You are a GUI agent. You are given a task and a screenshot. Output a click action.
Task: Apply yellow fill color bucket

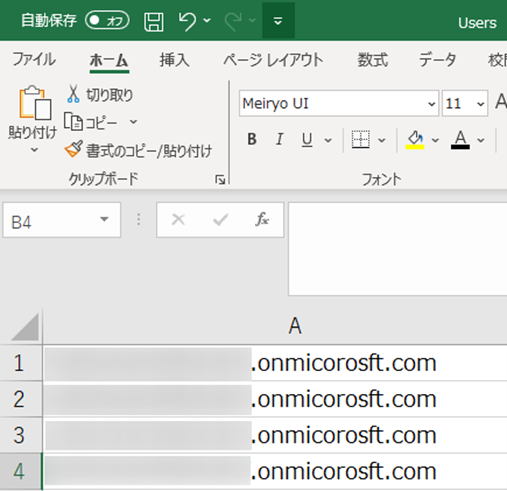tap(415, 140)
